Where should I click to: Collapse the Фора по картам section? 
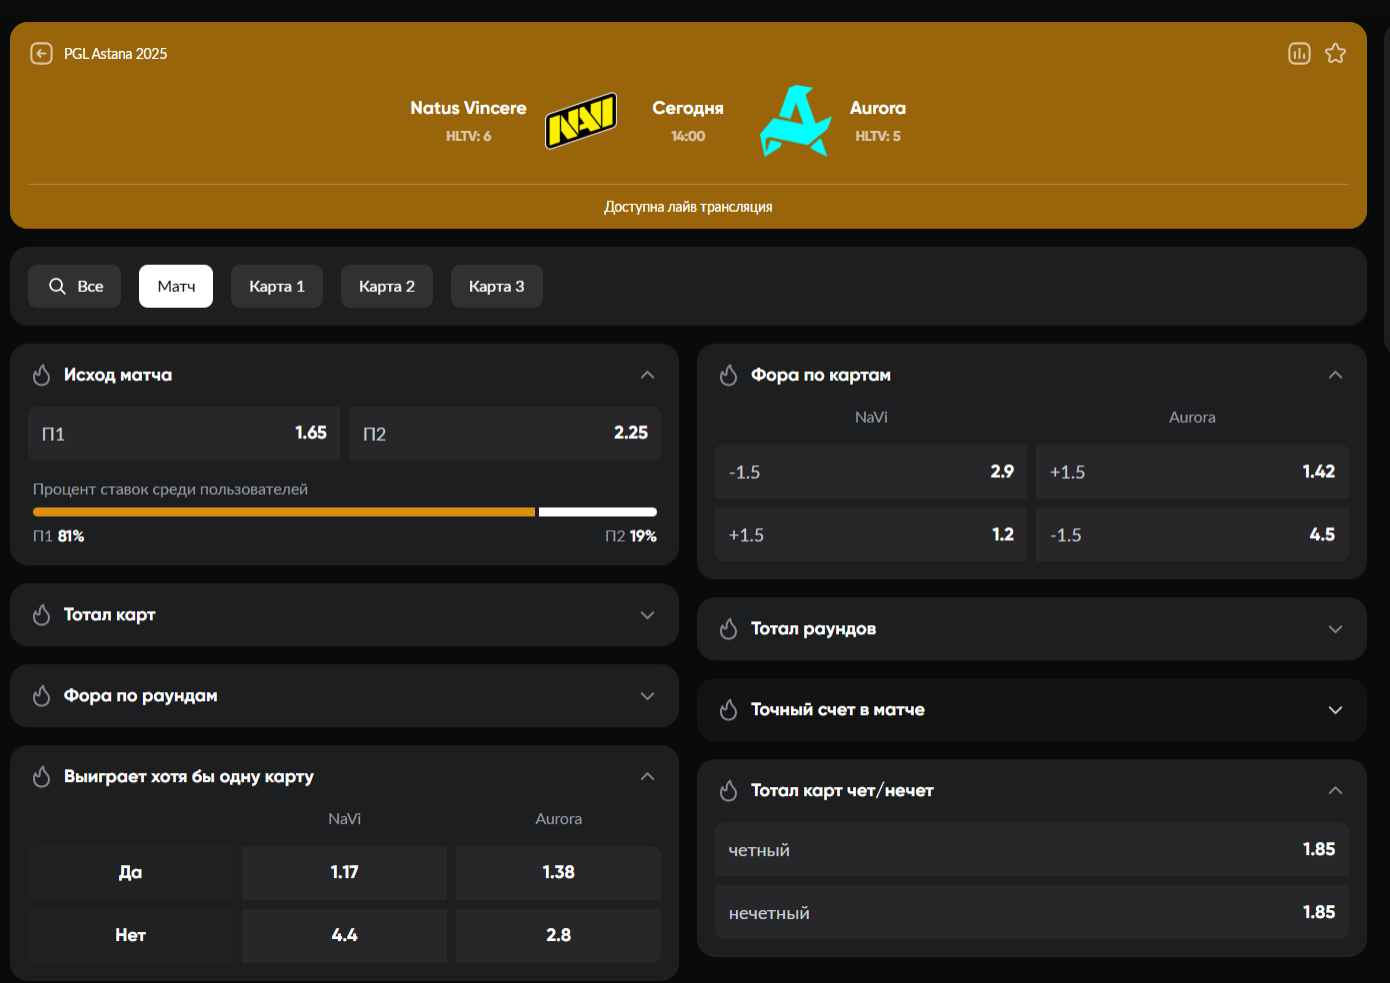[1335, 375]
